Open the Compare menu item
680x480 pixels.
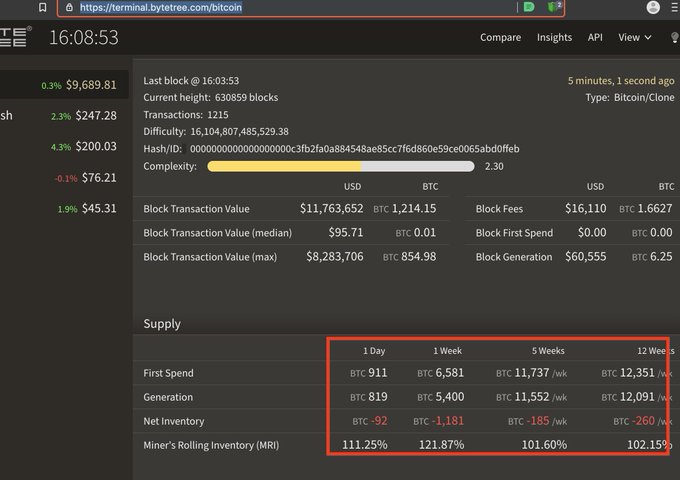500,37
